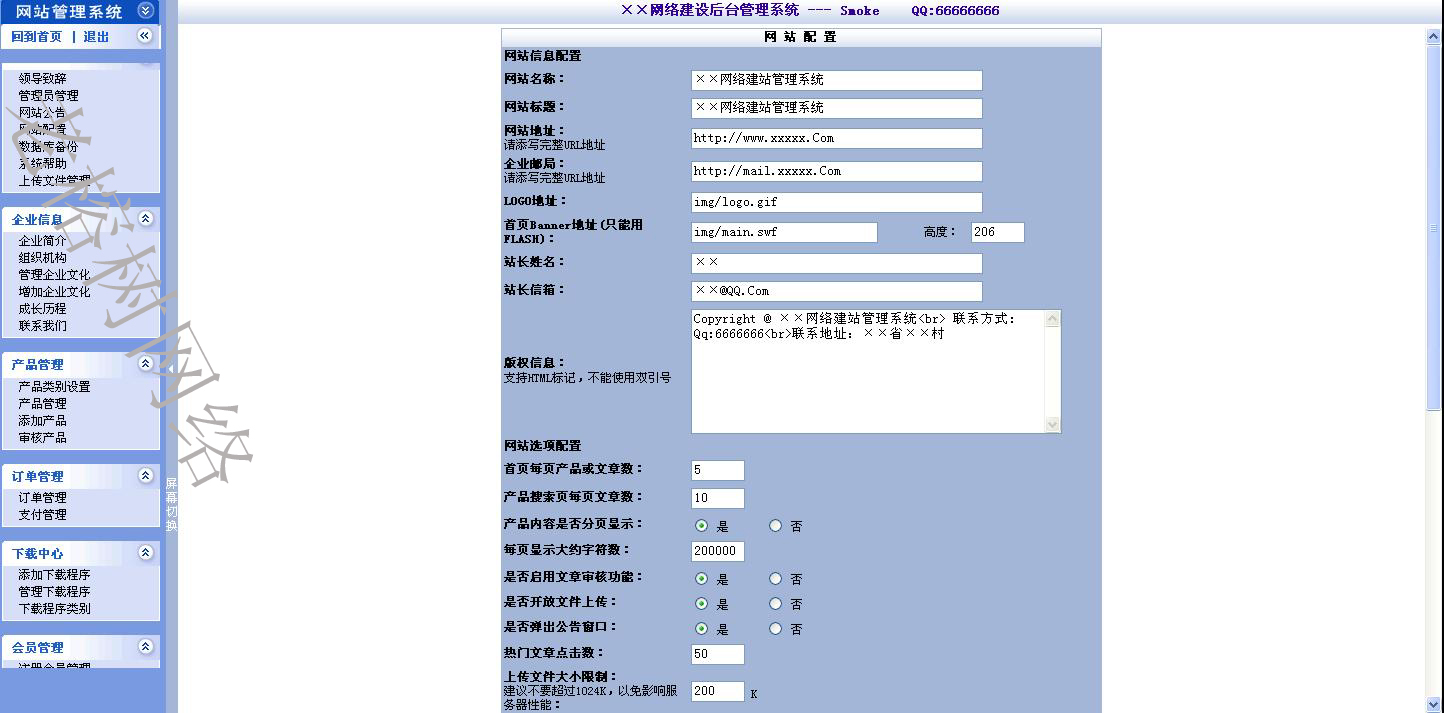Click the 每页显示大约字符数 field
The height and width of the screenshot is (713, 1444).
[717, 551]
